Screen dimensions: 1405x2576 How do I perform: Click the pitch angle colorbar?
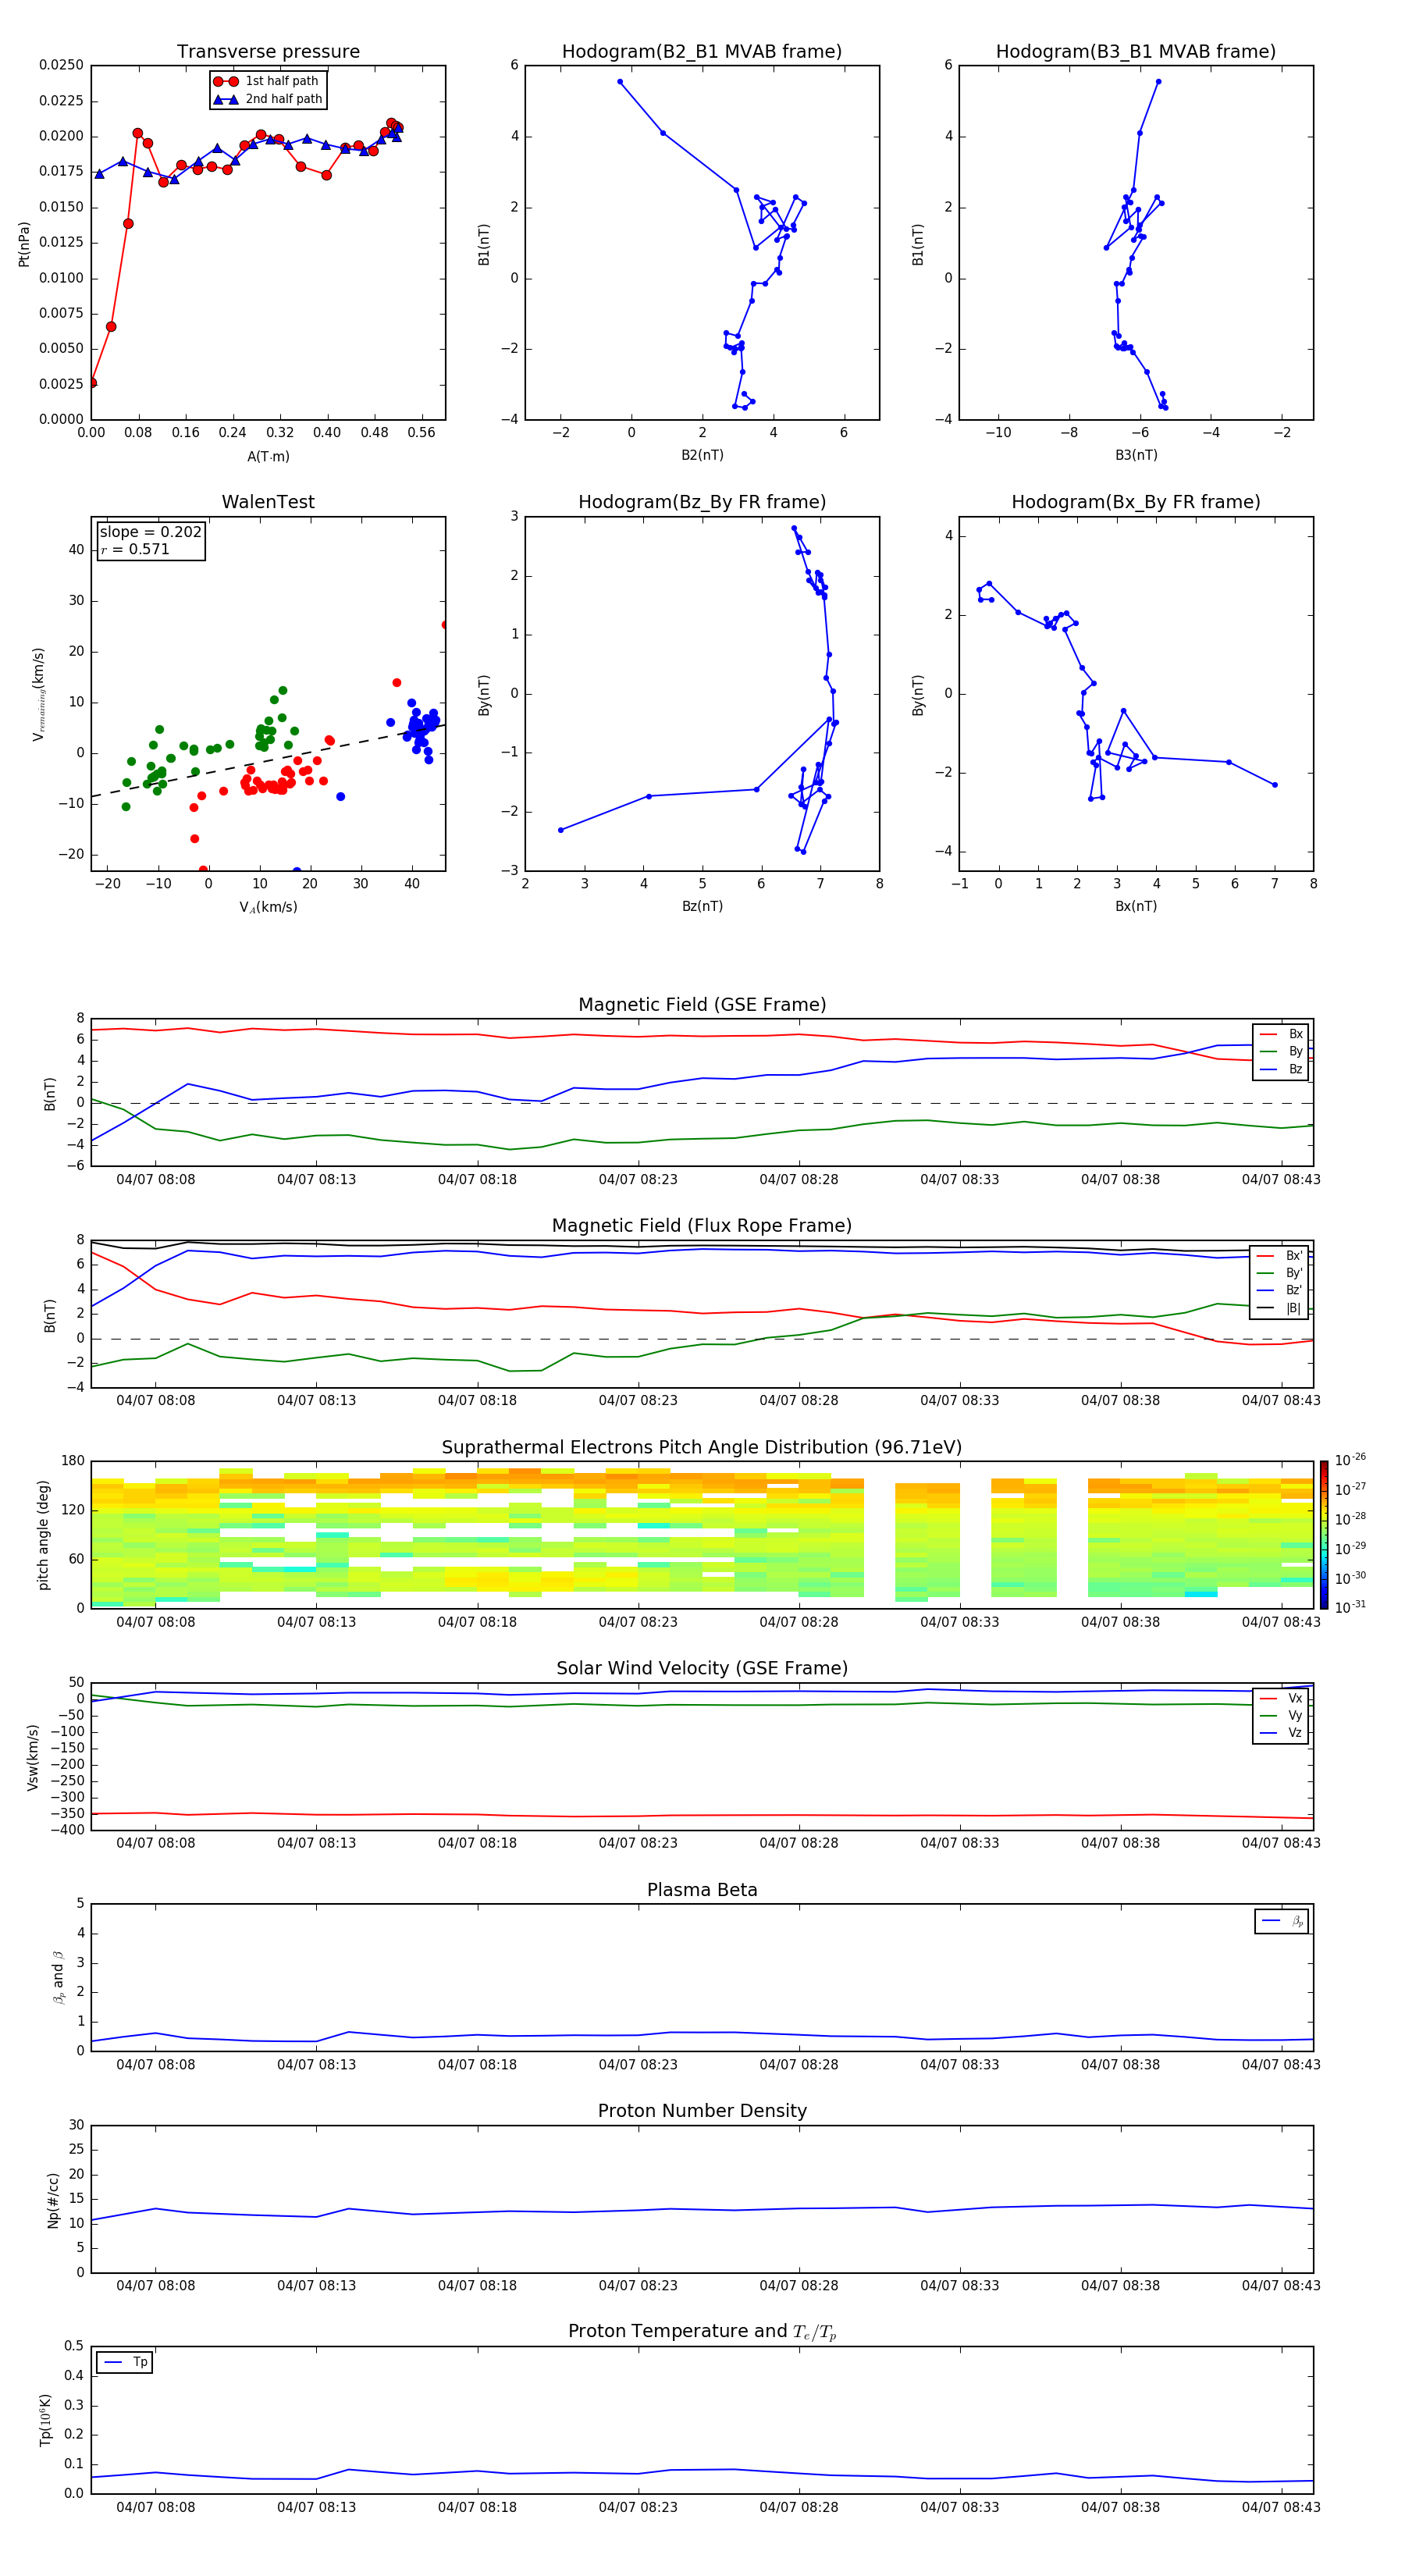1324,1534
